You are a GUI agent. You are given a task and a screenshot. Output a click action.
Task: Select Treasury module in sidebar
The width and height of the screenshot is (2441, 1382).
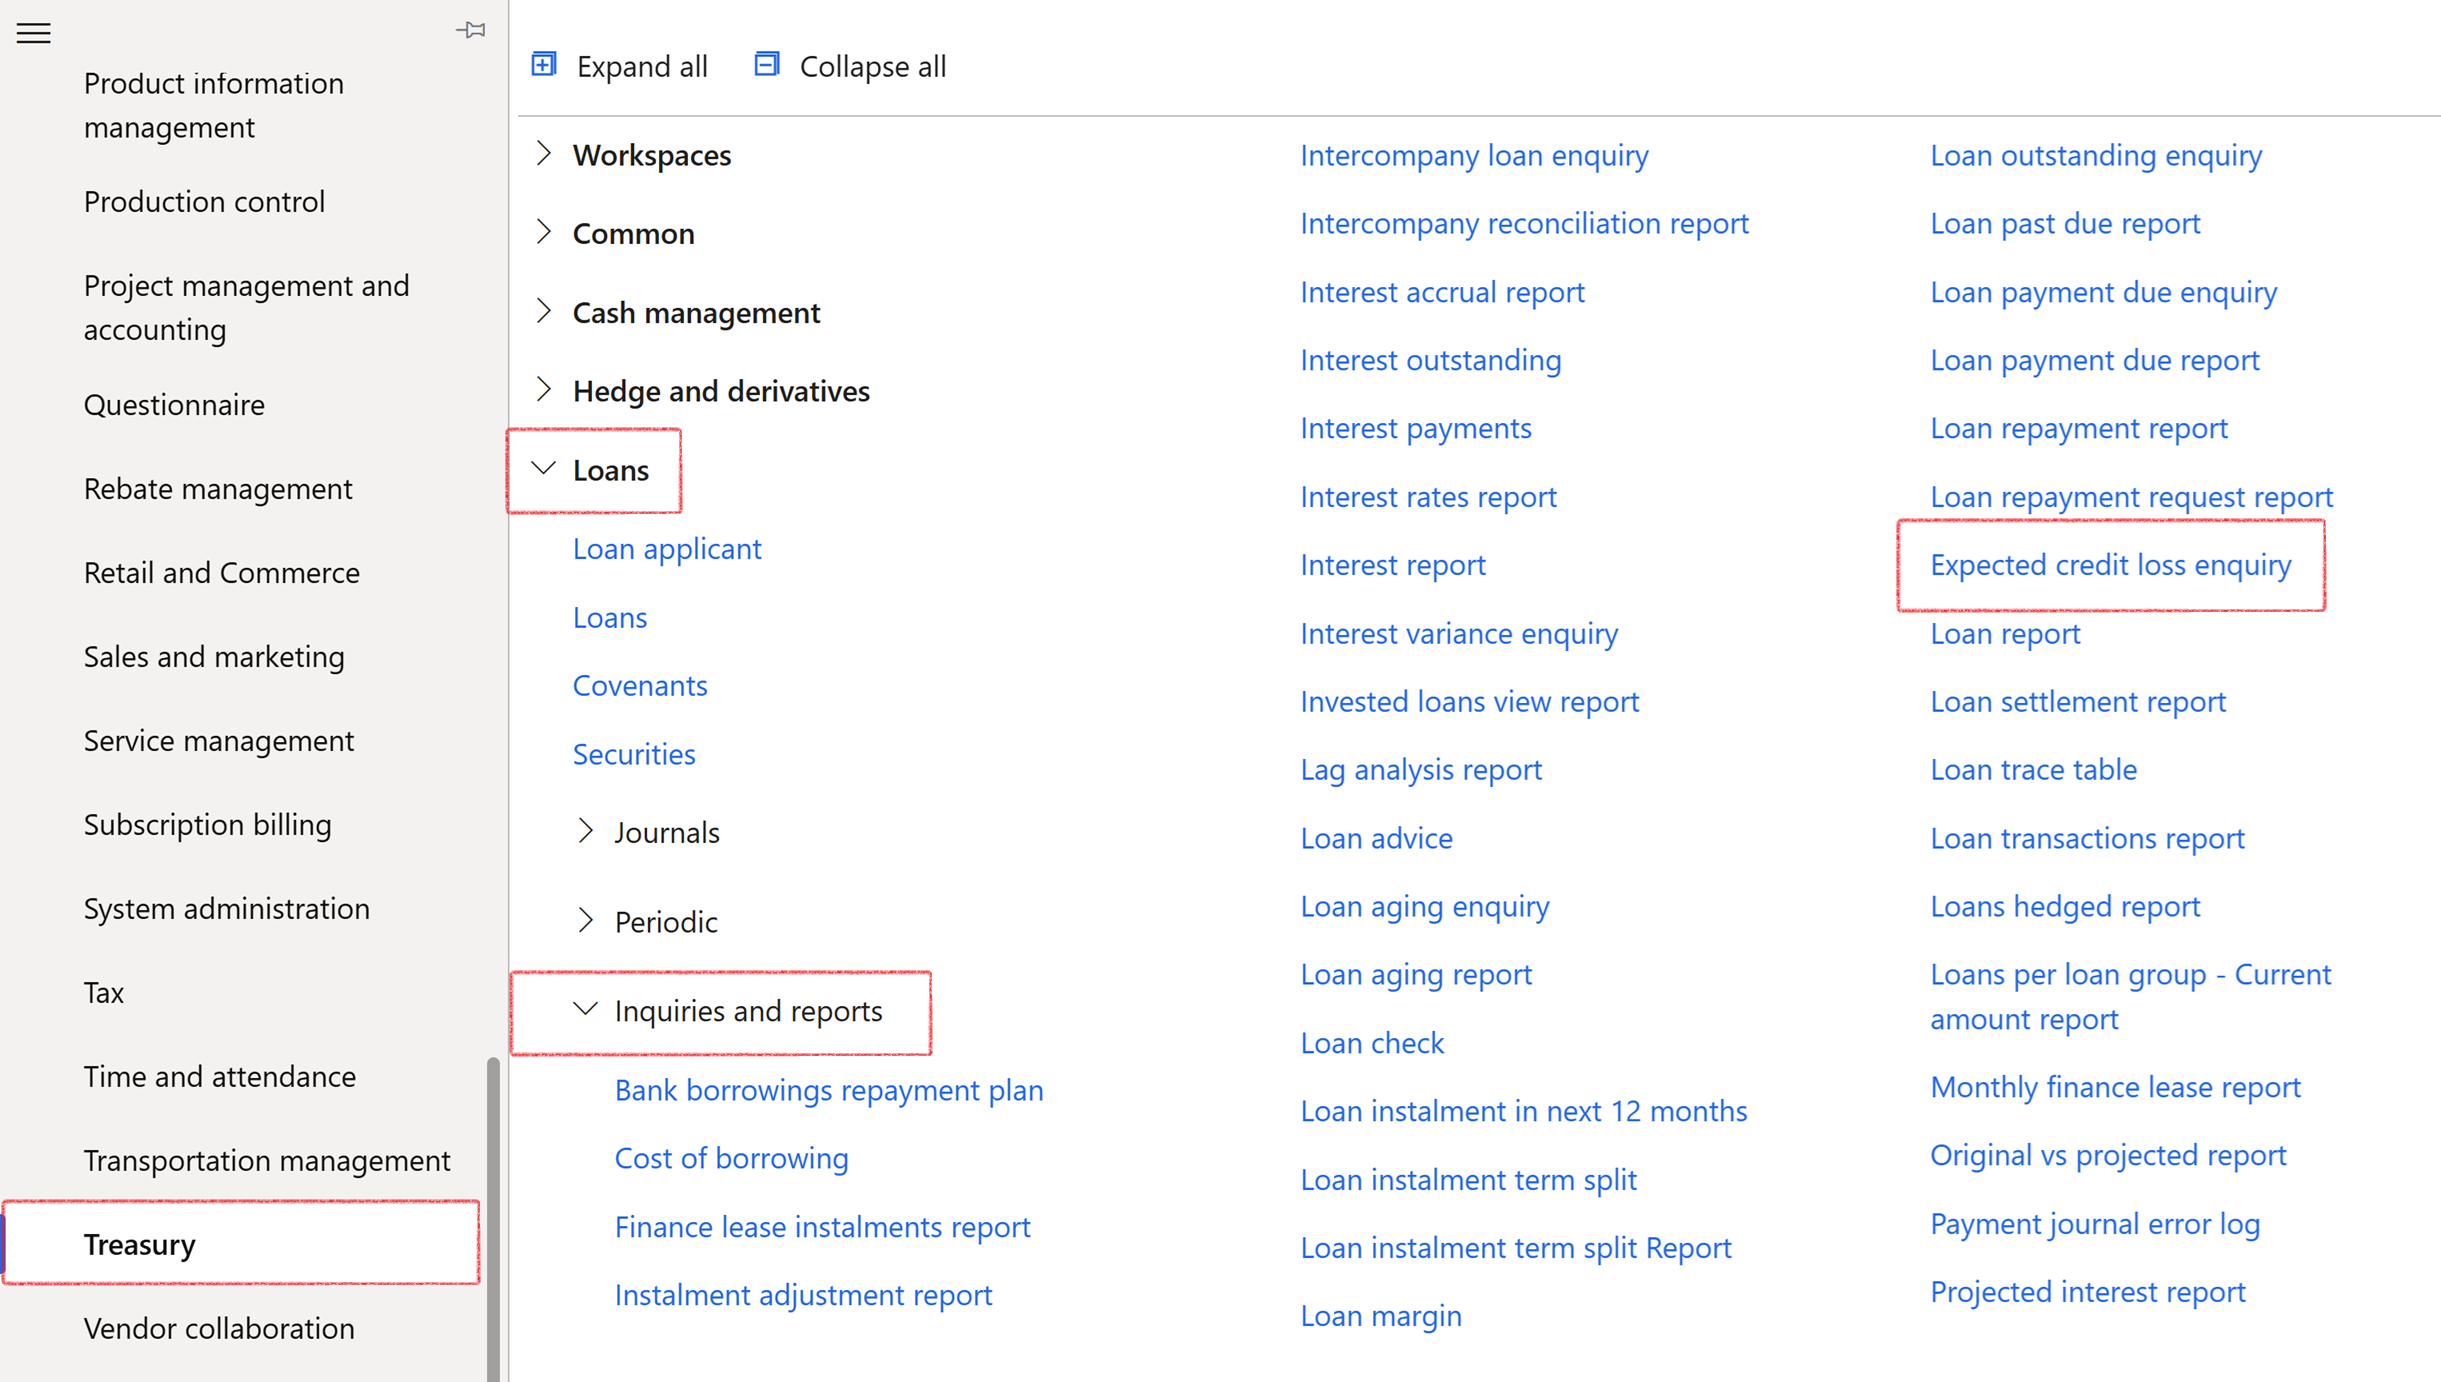click(x=140, y=1243)
